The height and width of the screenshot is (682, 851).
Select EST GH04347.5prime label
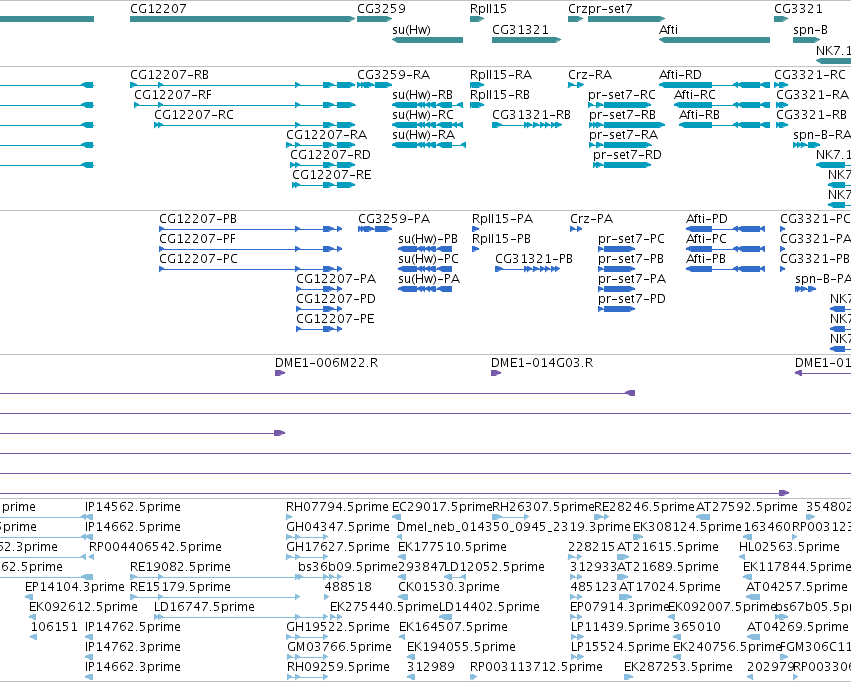338,527
